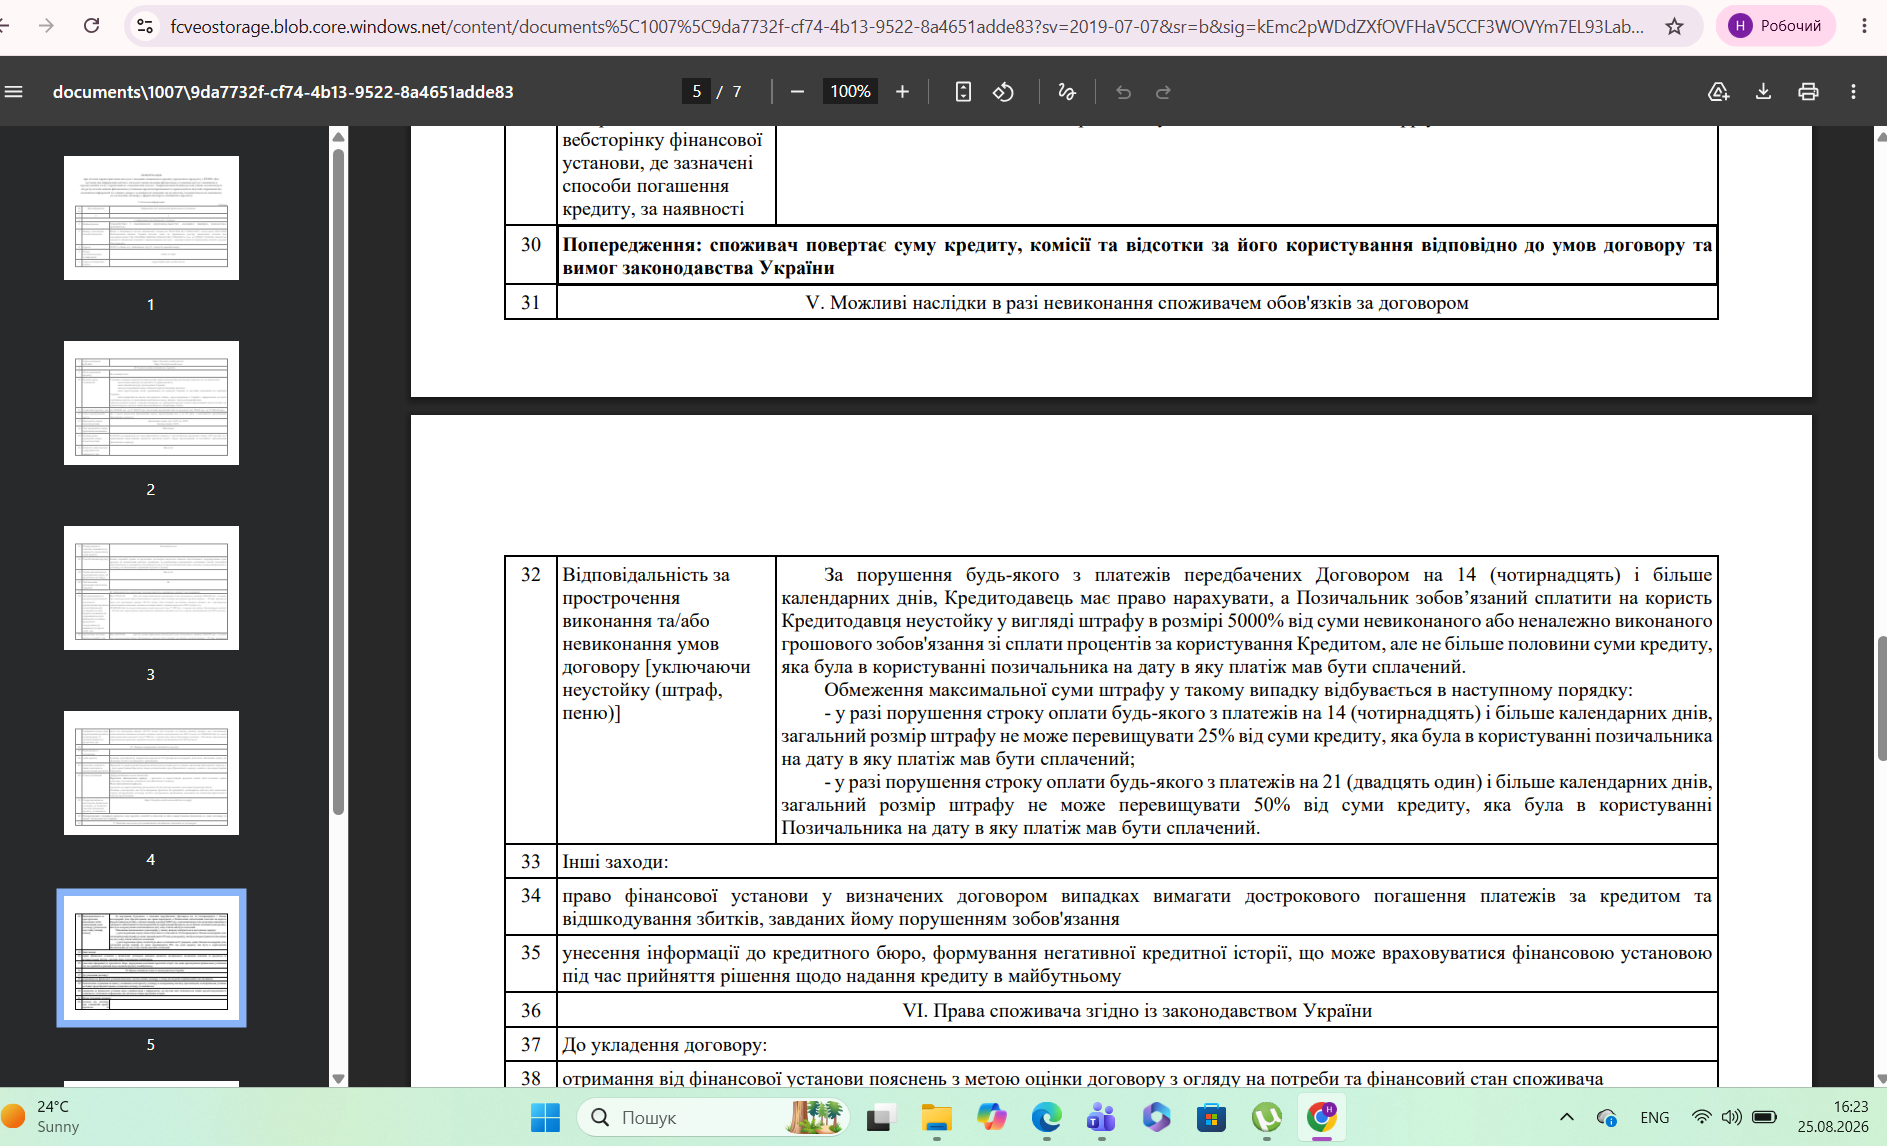Open page 1 thumbnail
The image size is (1887, 1146).
point(151,218)
